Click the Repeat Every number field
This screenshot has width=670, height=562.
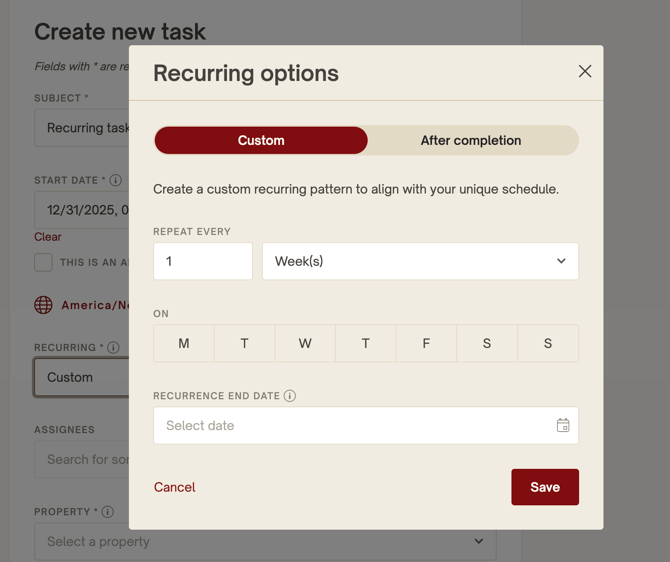click(203, 261)
